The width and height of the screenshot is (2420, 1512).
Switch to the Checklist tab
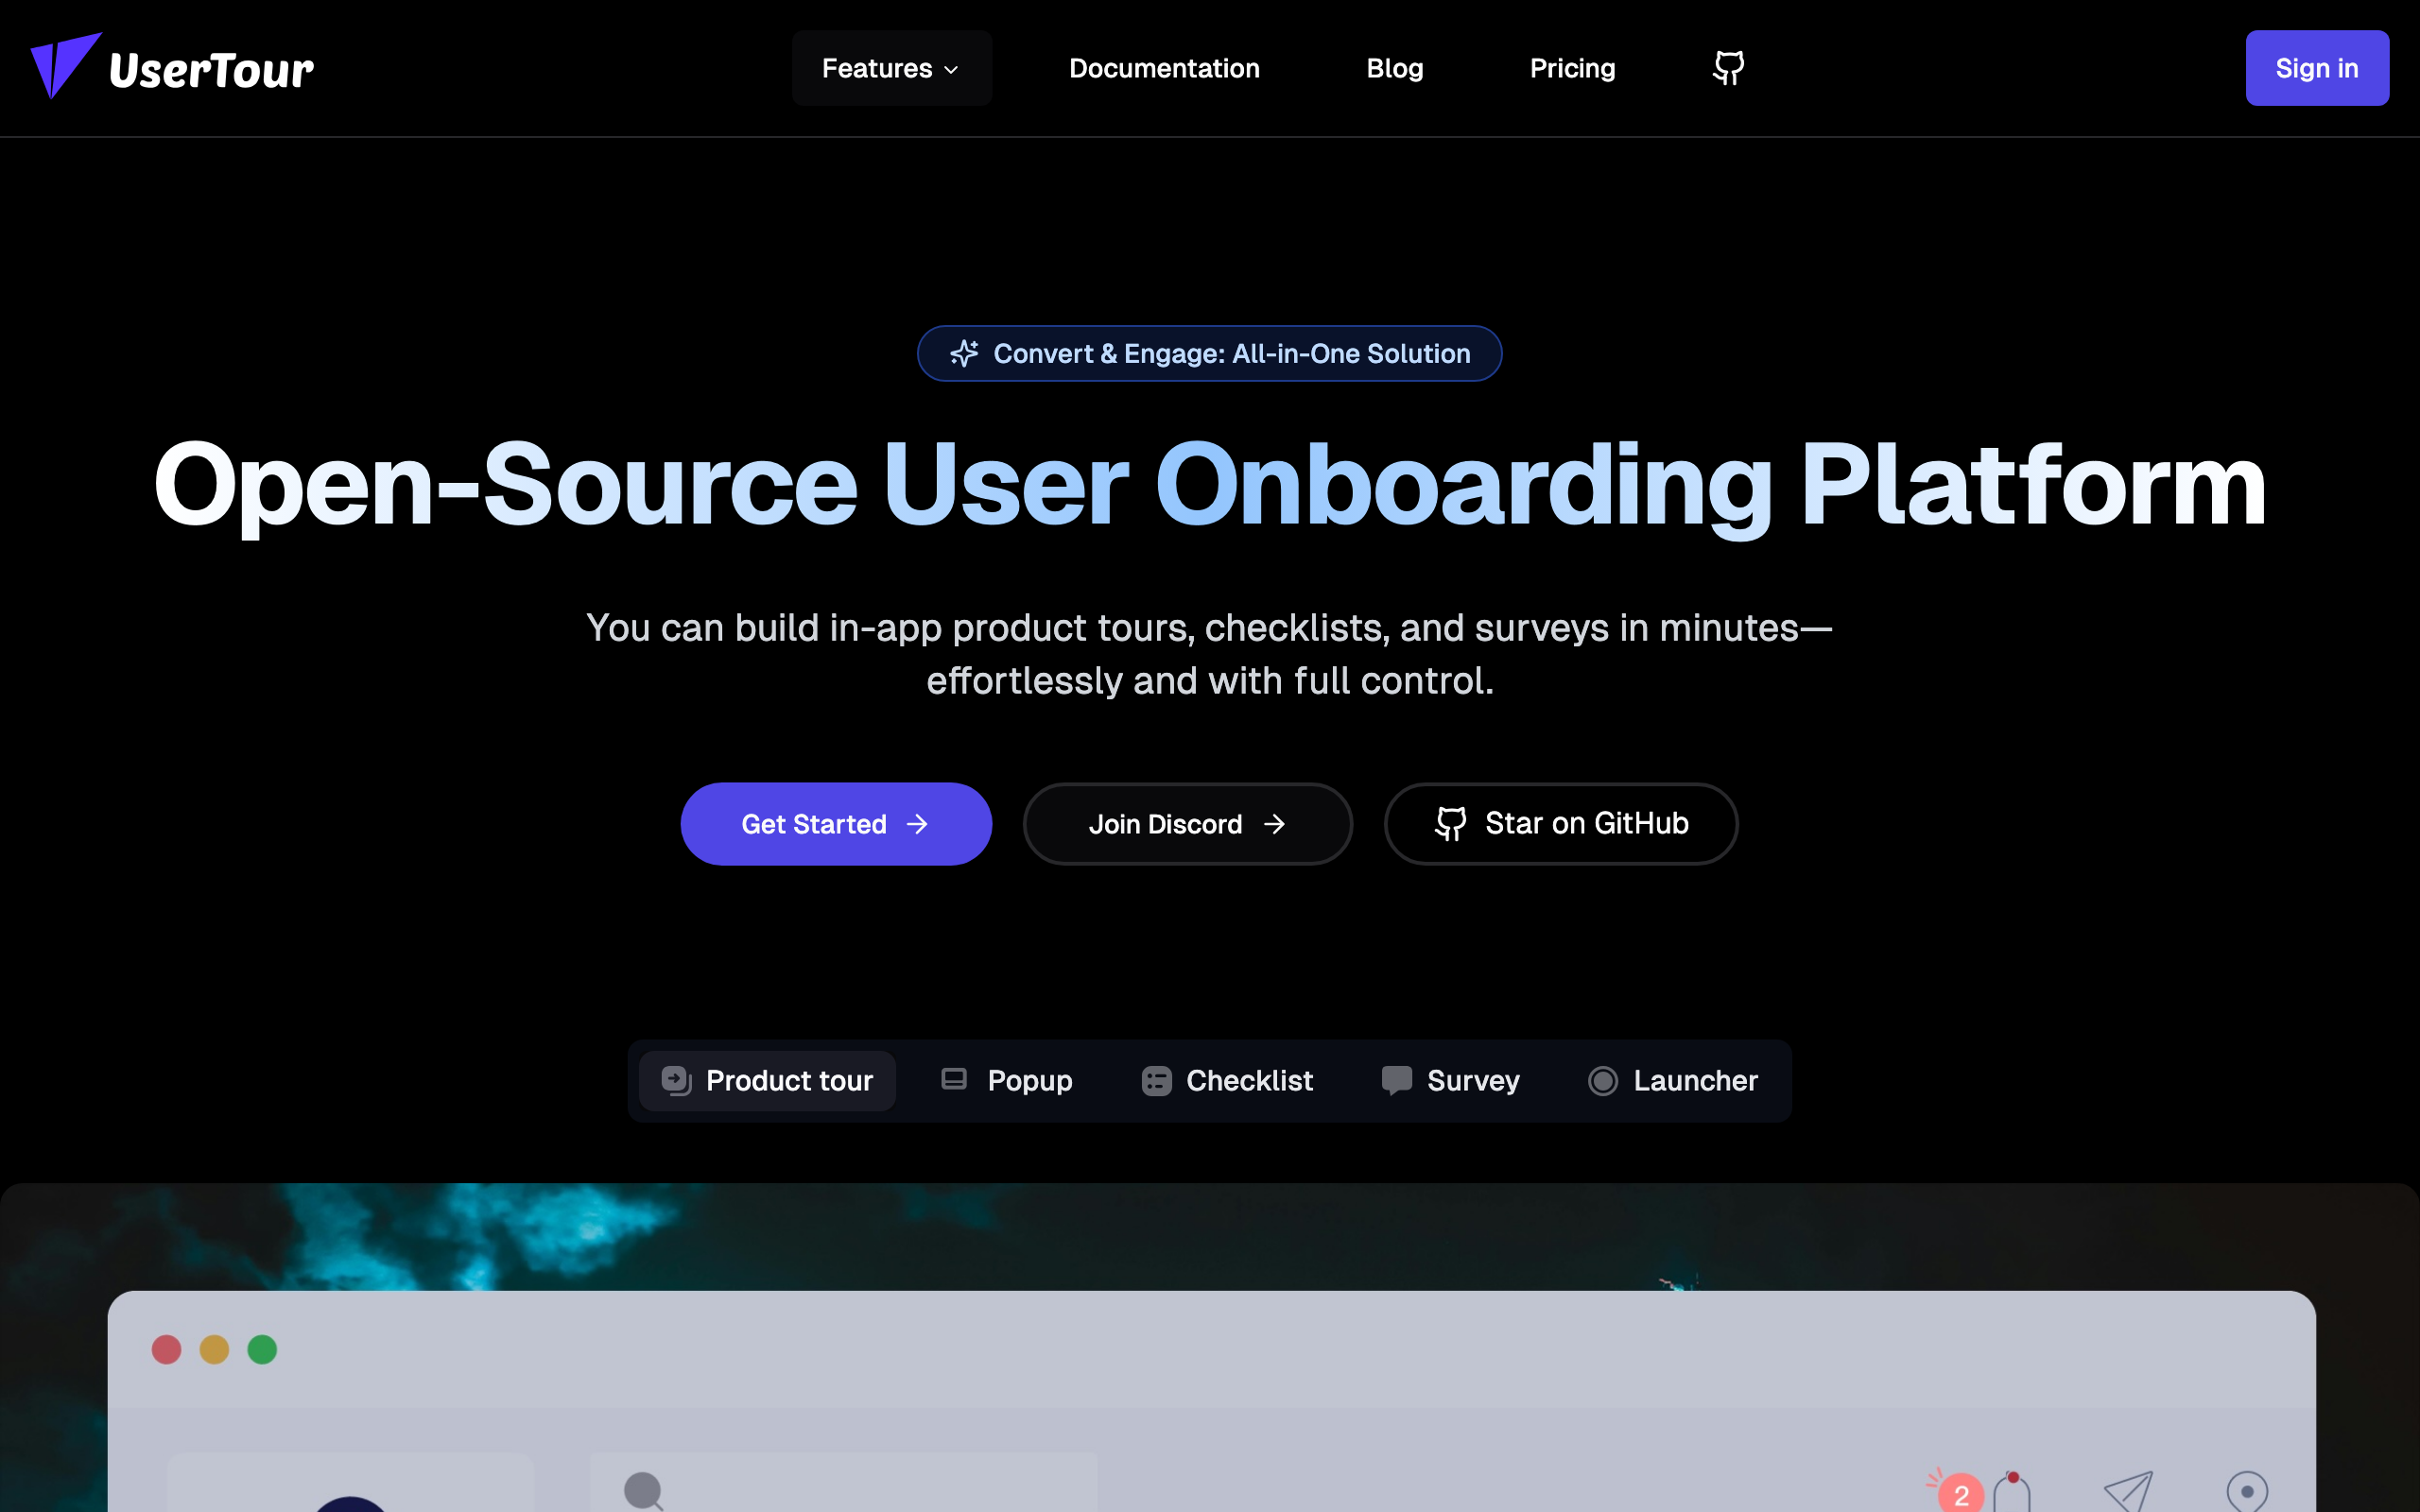coord(1226,1080)
